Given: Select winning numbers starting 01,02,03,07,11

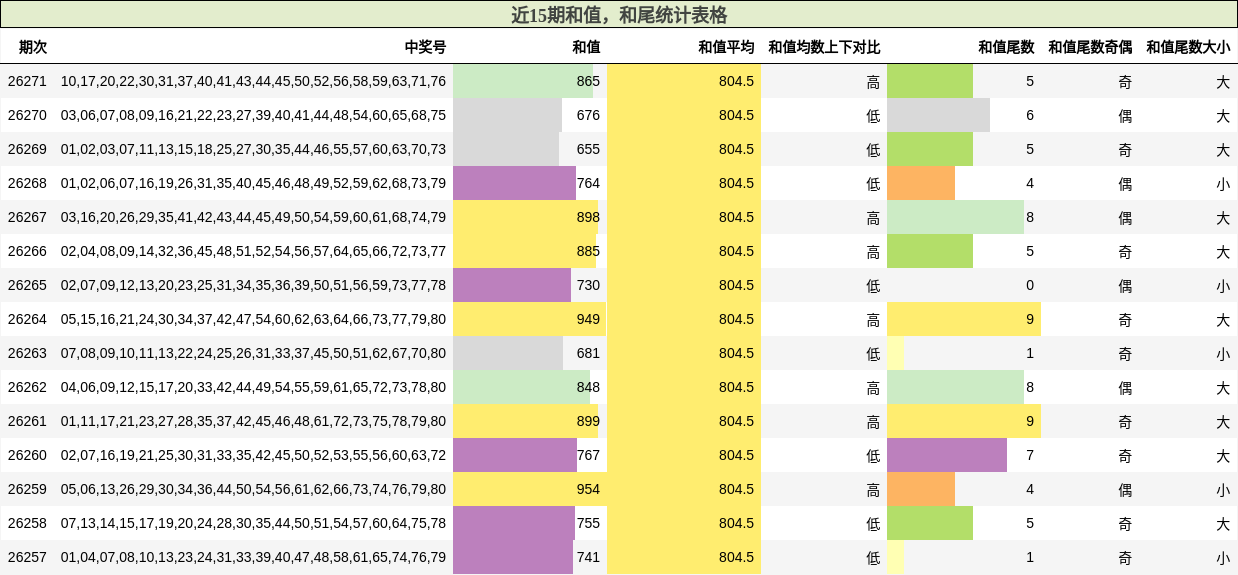Looking at the screenshot, I should click(x=253, y=149).
